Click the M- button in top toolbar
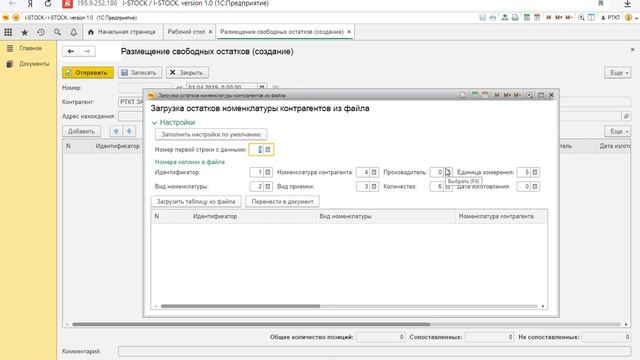The image size is (640, 360). pyautogui.click(x=569, y=18)
